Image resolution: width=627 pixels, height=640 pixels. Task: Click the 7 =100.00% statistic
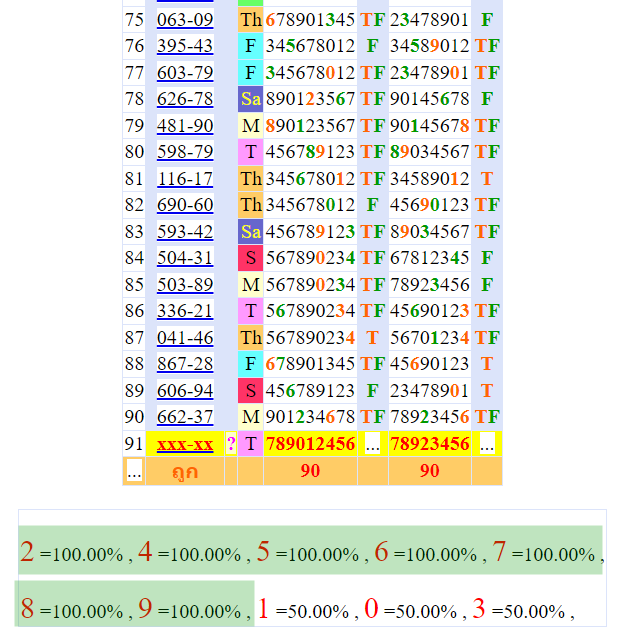(x=544, y=552)
